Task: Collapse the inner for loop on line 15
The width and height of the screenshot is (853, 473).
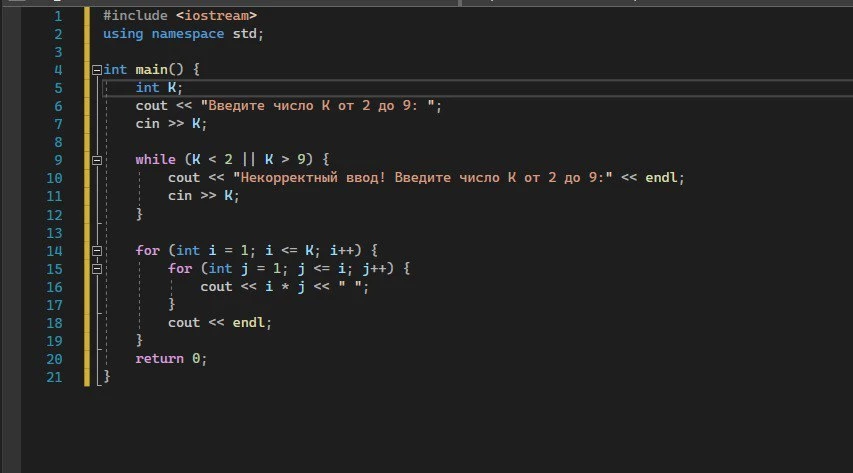Action: coord(97,269)
